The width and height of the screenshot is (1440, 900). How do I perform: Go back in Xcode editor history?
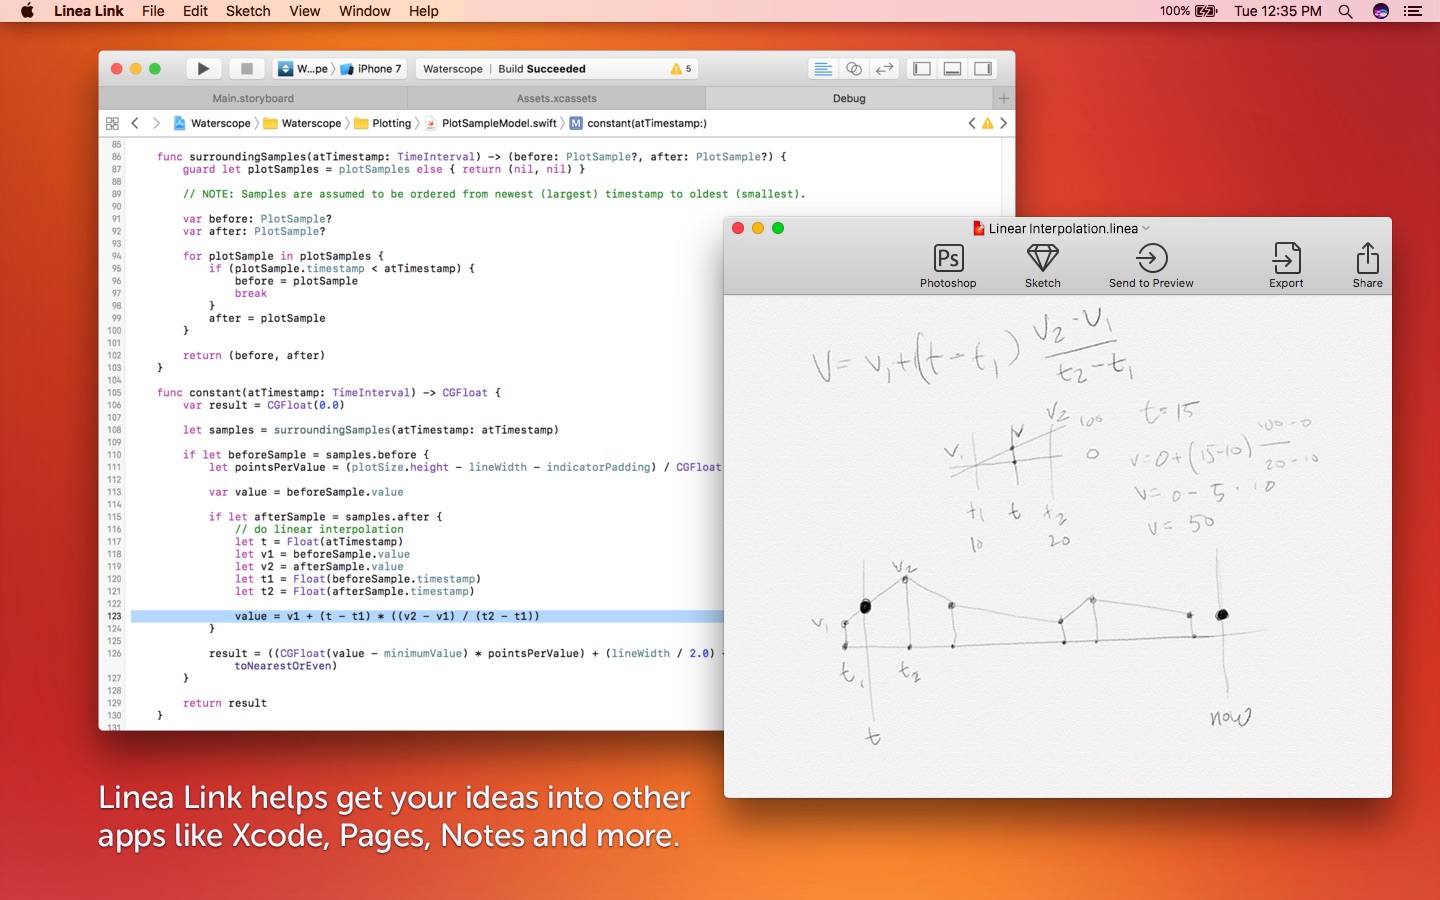point(135,123)
